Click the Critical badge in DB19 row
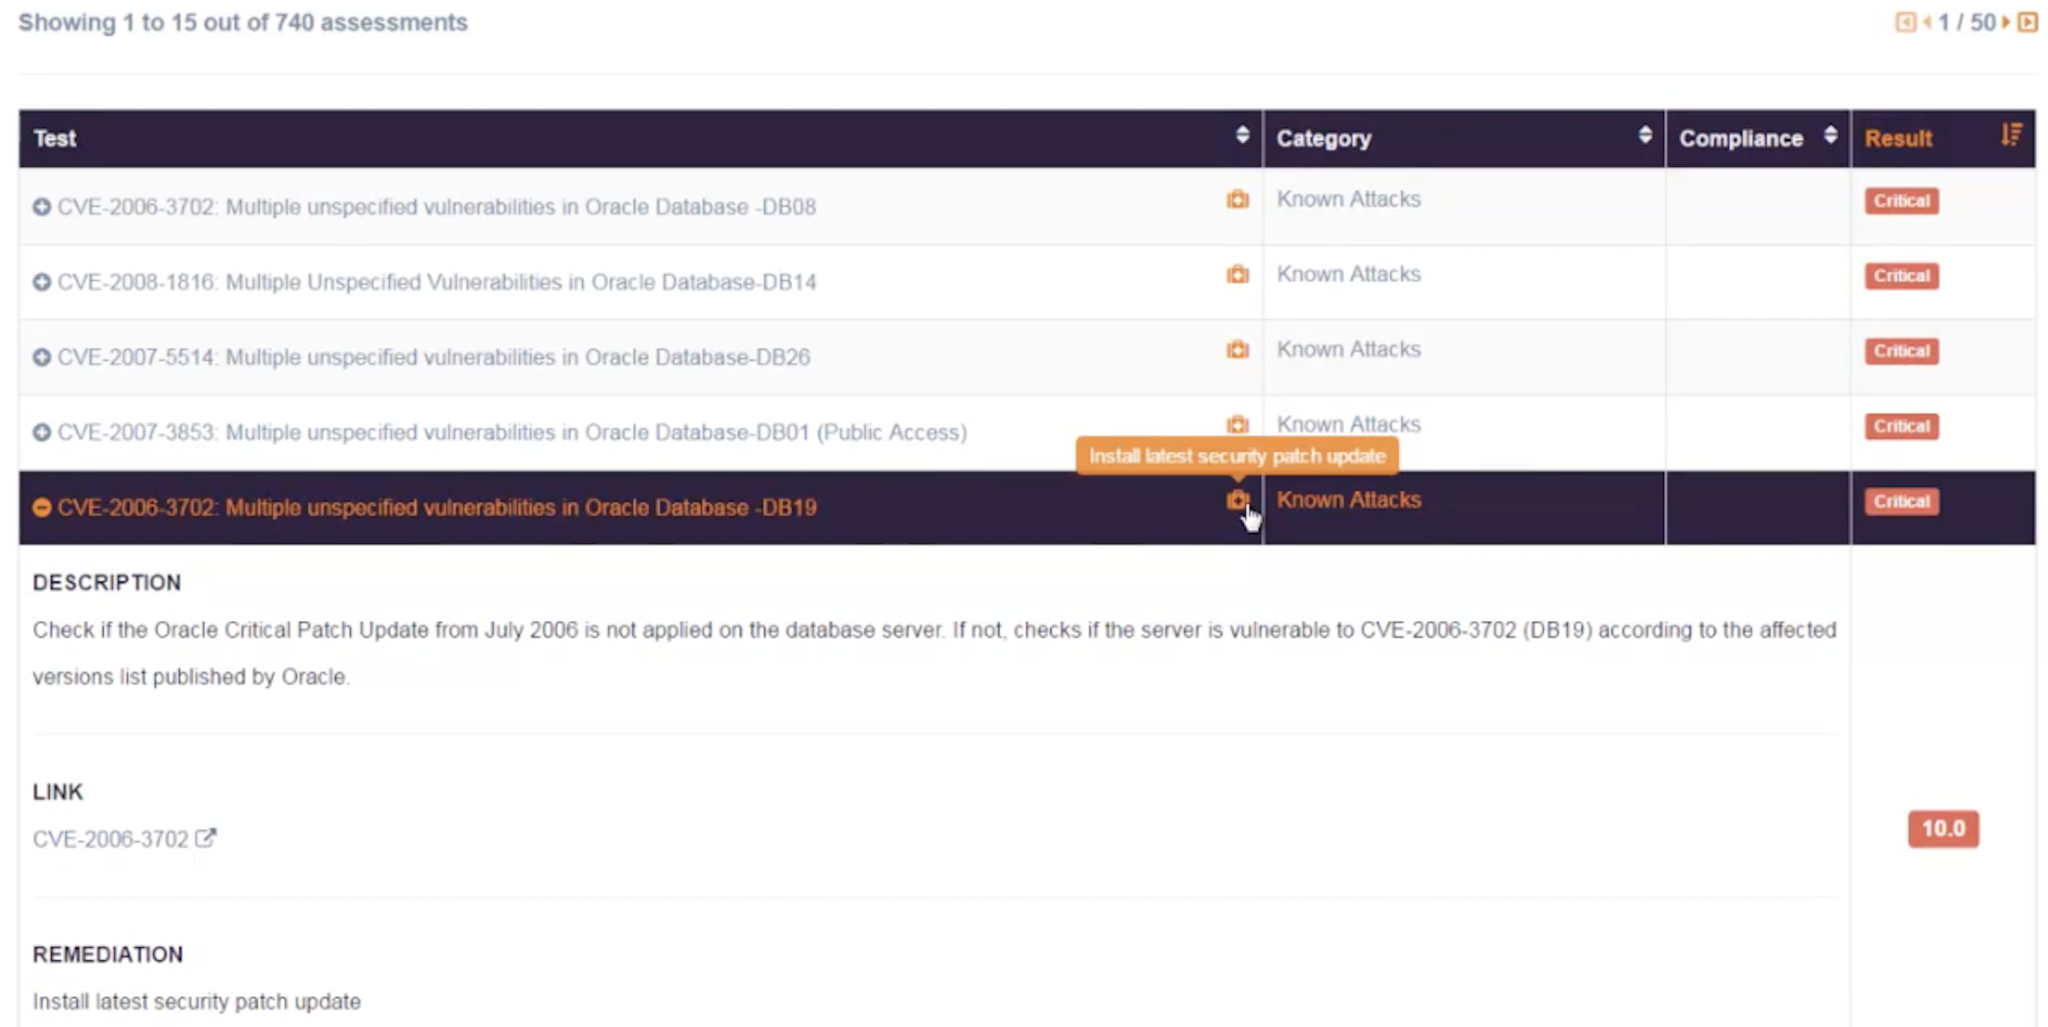The width and height of the screenshot is (2048, 1027). pos(1901,502)
